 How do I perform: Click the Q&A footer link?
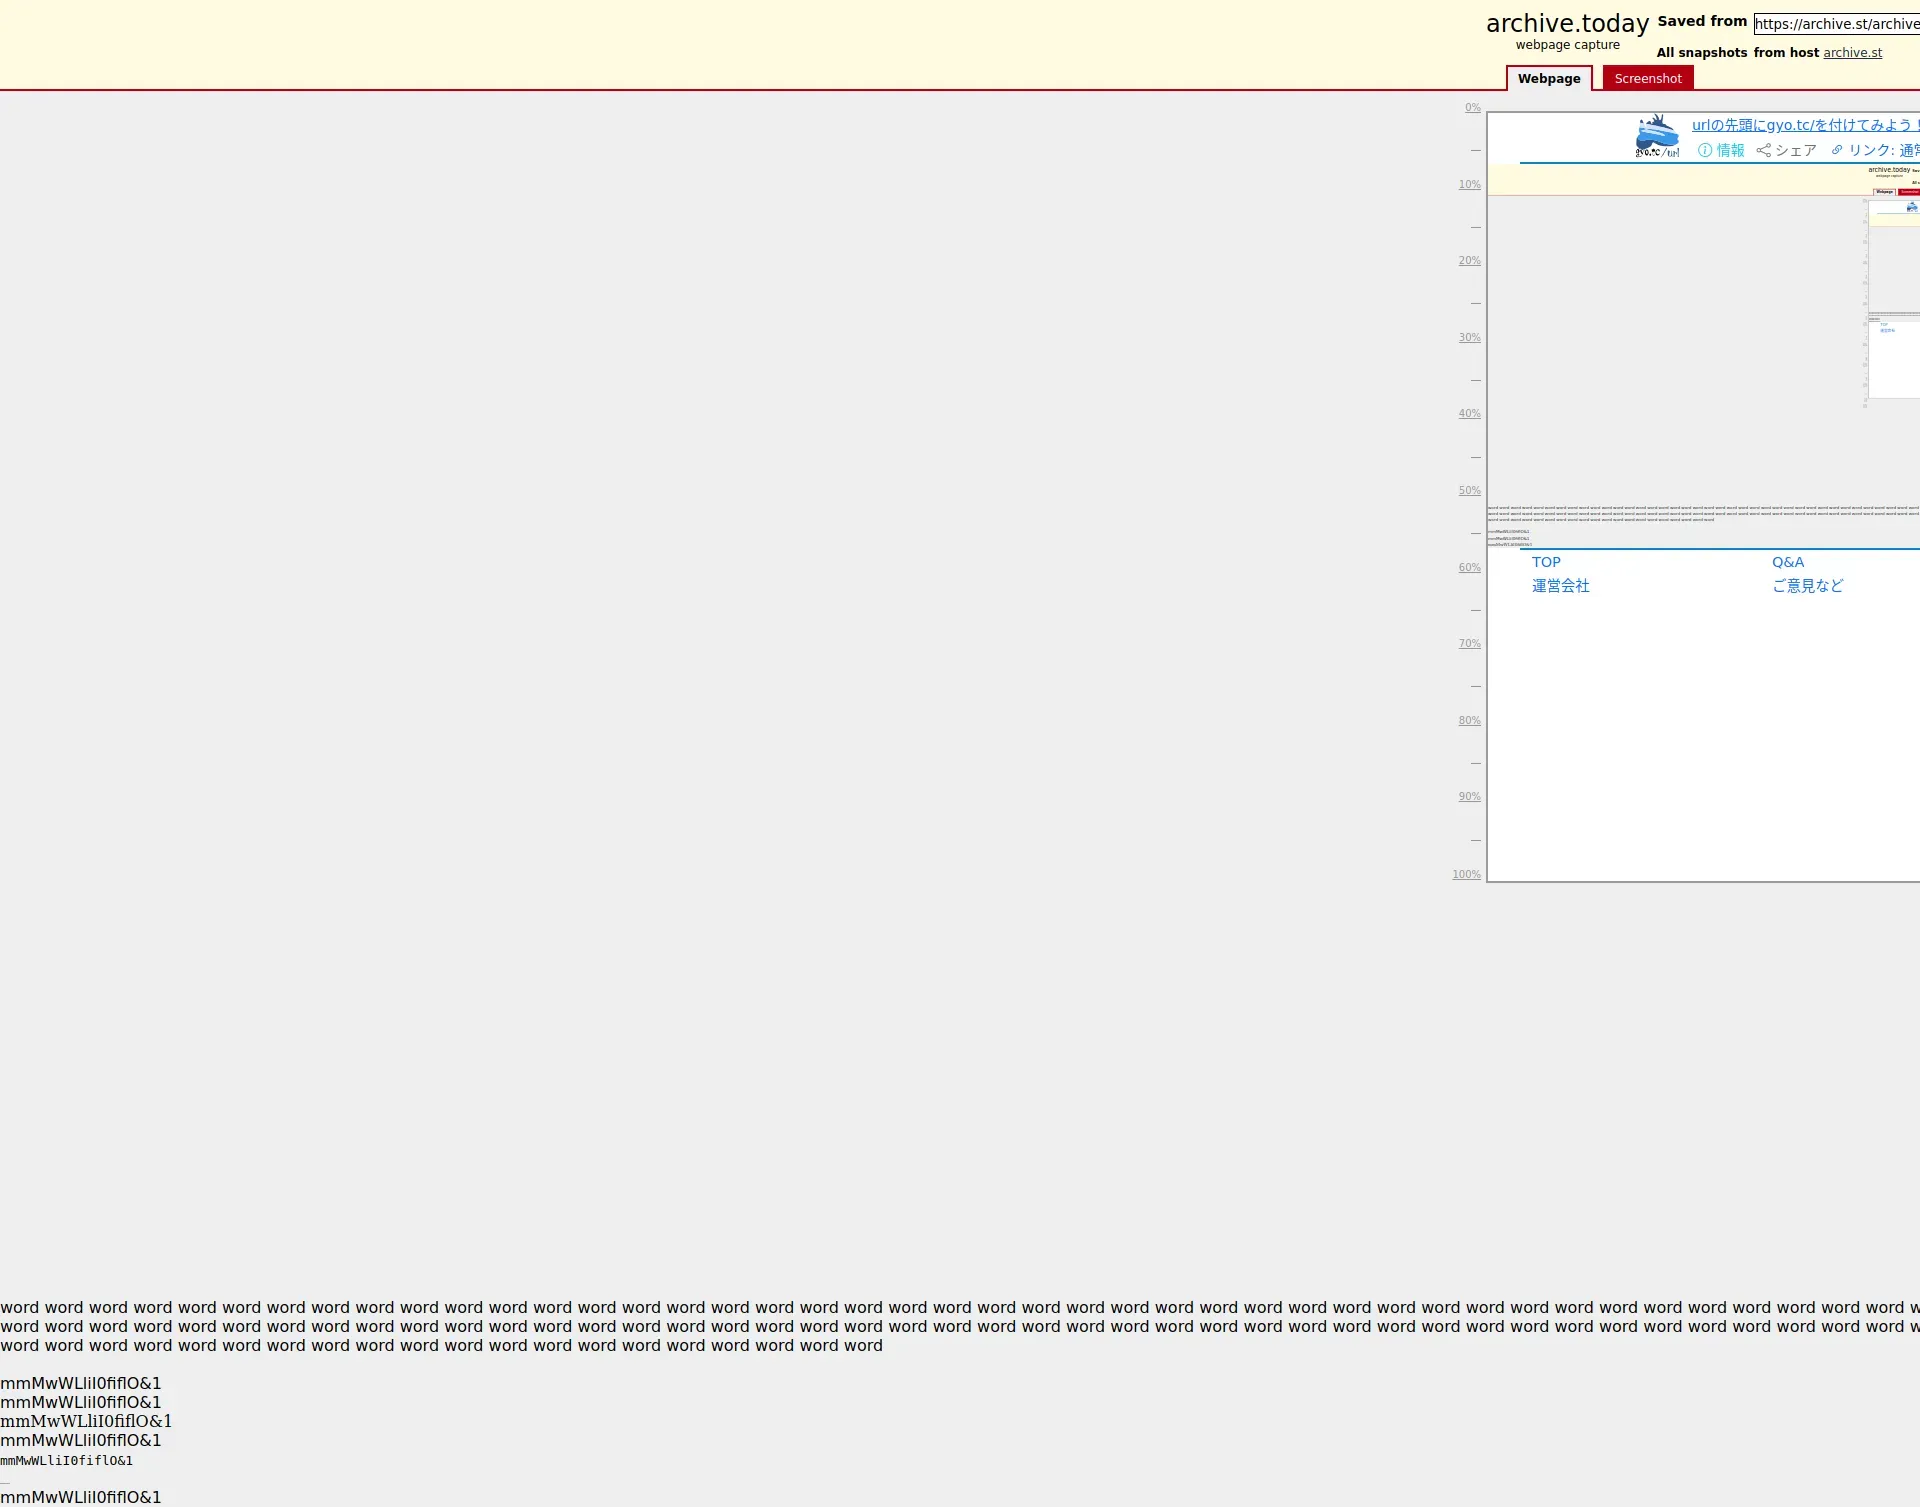1788,562
